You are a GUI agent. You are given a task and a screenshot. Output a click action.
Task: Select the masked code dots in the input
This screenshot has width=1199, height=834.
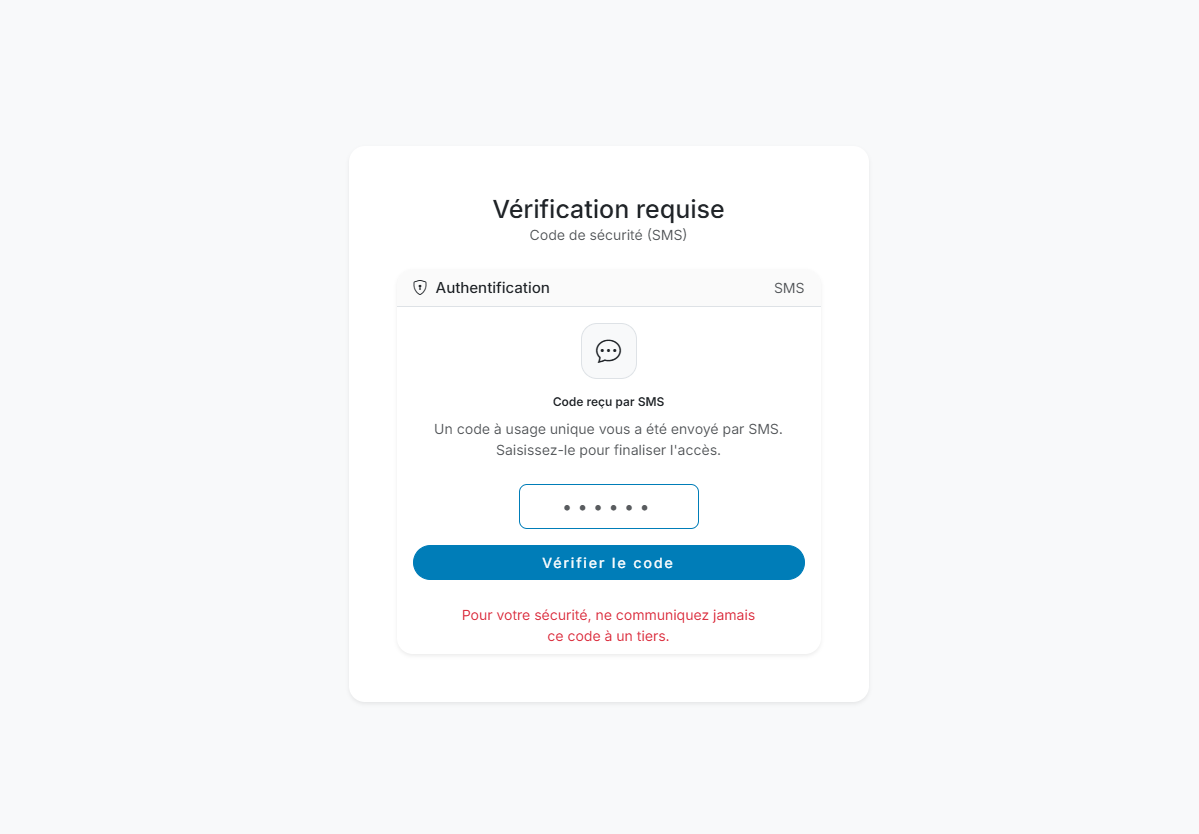[608, 506]
